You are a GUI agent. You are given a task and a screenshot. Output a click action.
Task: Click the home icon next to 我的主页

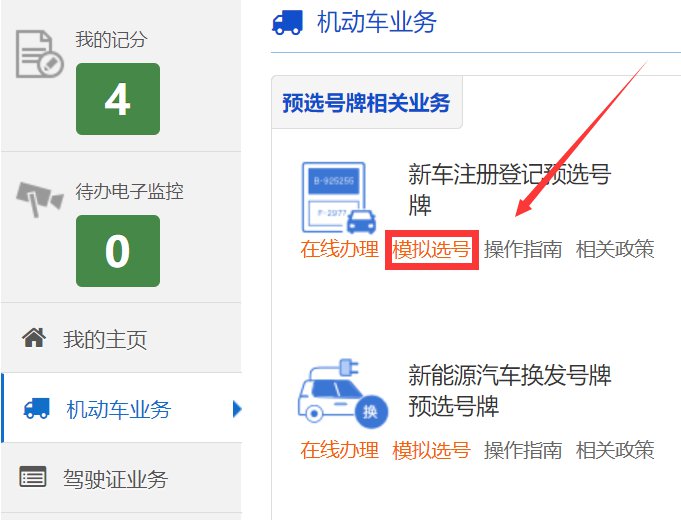click(x=34, y=338)
